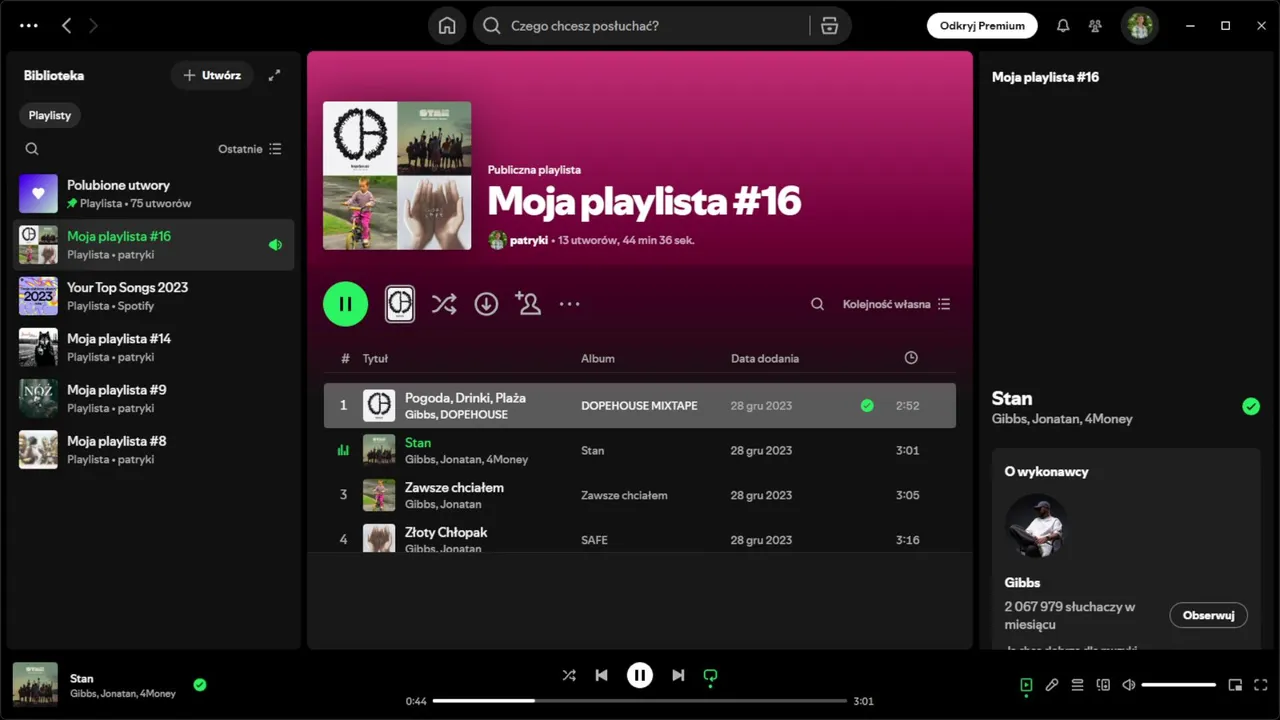Open Friend Activity icon
1280x720 pixels.
point(1095,26)
